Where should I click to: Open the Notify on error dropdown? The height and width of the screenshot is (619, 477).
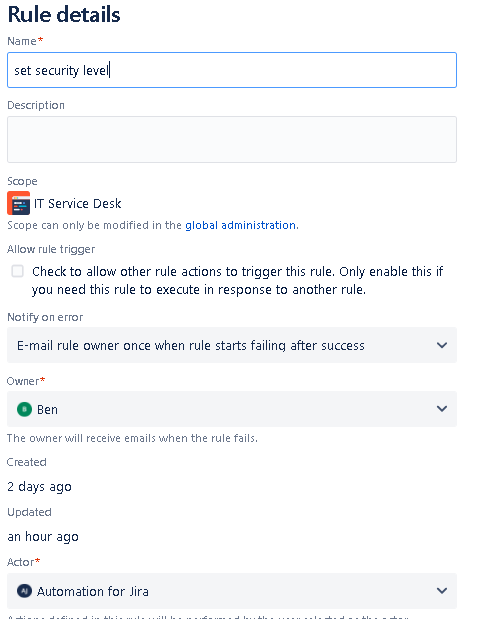232,345
